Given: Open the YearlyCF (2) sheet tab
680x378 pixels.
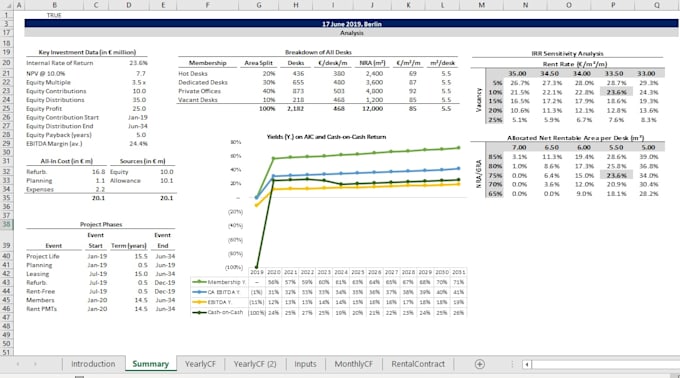Looking at the screenshot, I should click(x=255, y=364).
